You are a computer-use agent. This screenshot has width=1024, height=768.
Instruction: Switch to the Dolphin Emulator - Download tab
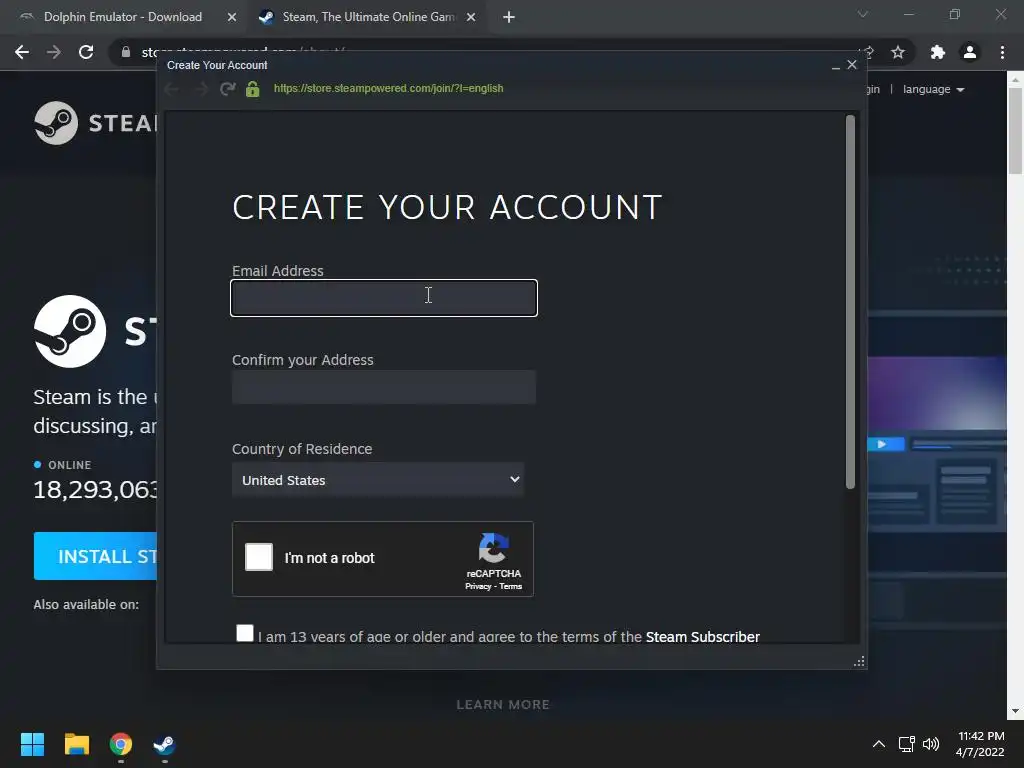(x=123, y=17)
